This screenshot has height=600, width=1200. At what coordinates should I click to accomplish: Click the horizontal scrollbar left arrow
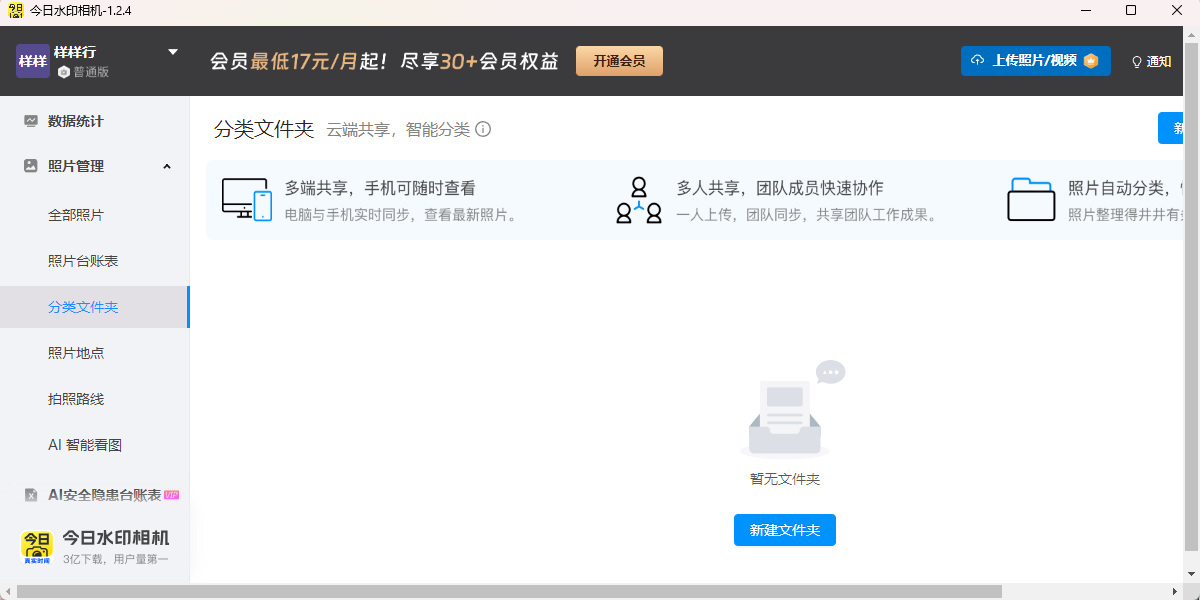tap(8, 592)
